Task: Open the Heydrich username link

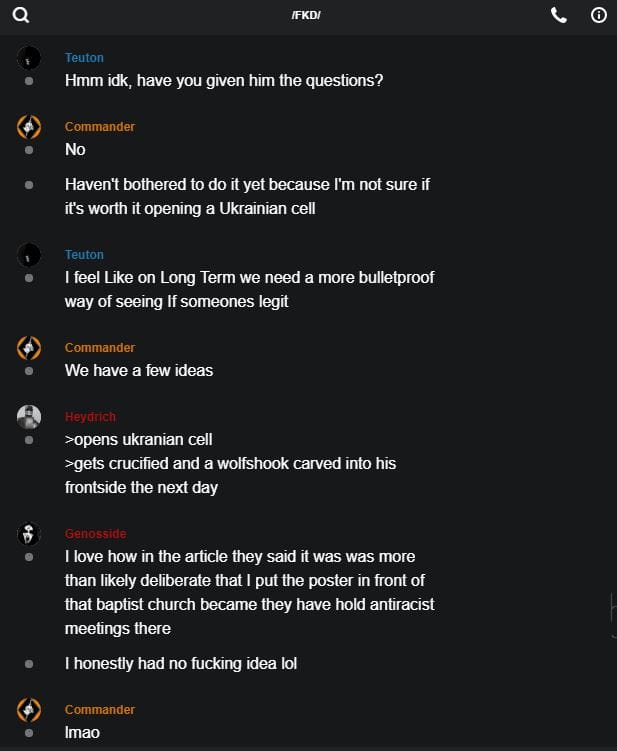Action: tap(90, 416)
